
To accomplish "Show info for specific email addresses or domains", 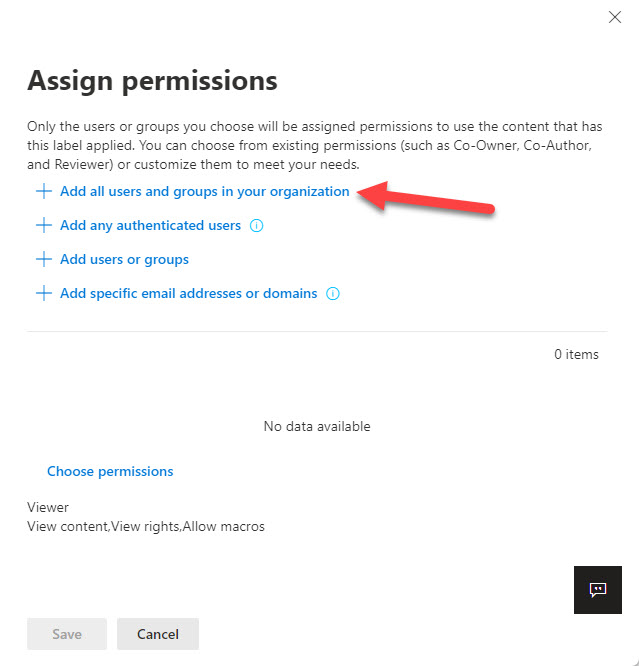I will [333, 294].
